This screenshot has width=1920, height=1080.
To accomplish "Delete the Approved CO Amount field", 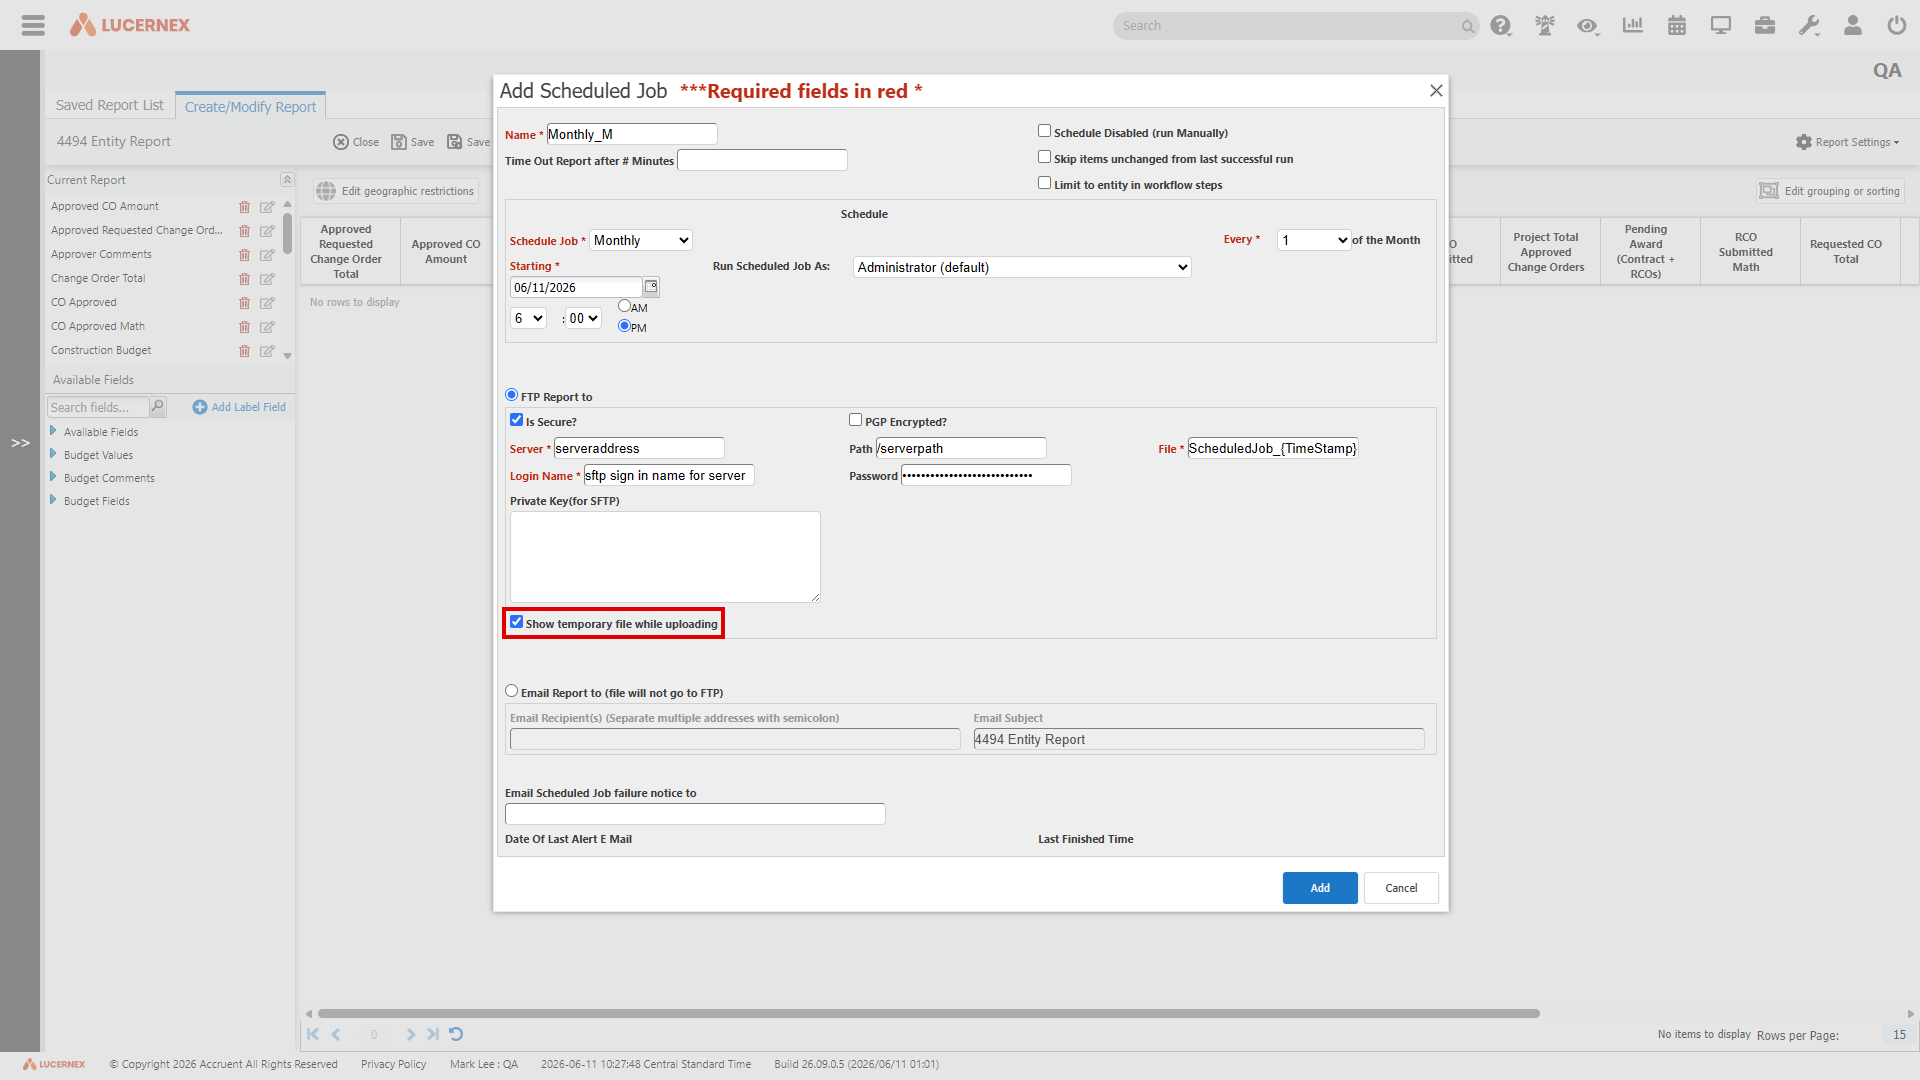I will tap(244, 207).
